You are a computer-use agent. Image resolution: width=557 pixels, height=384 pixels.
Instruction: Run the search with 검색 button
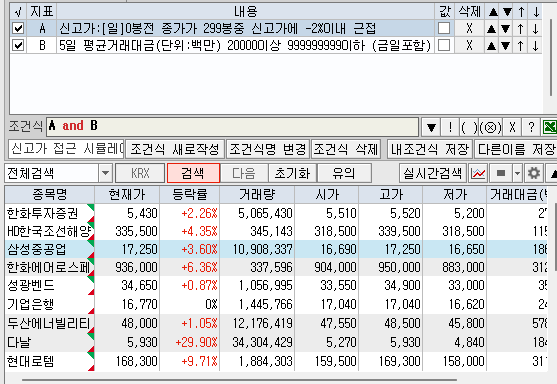pos(193,173)
